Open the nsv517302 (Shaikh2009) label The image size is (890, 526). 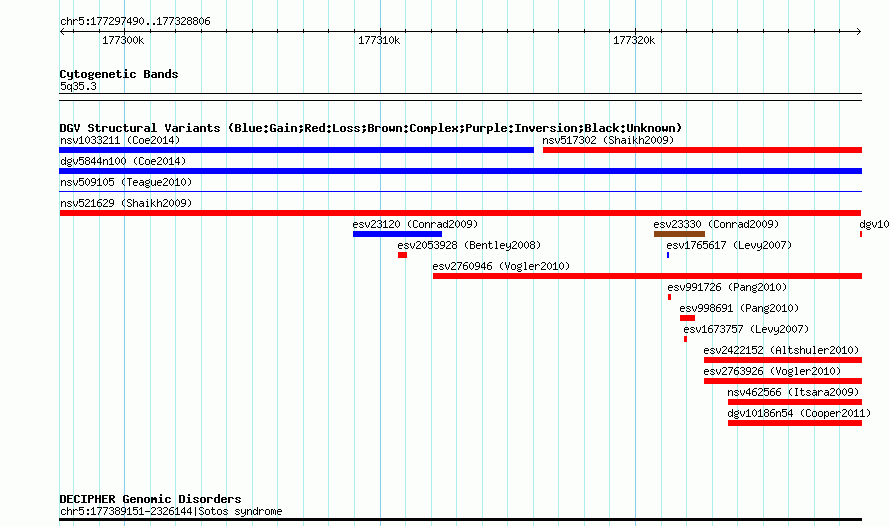[x=608, y=140]
